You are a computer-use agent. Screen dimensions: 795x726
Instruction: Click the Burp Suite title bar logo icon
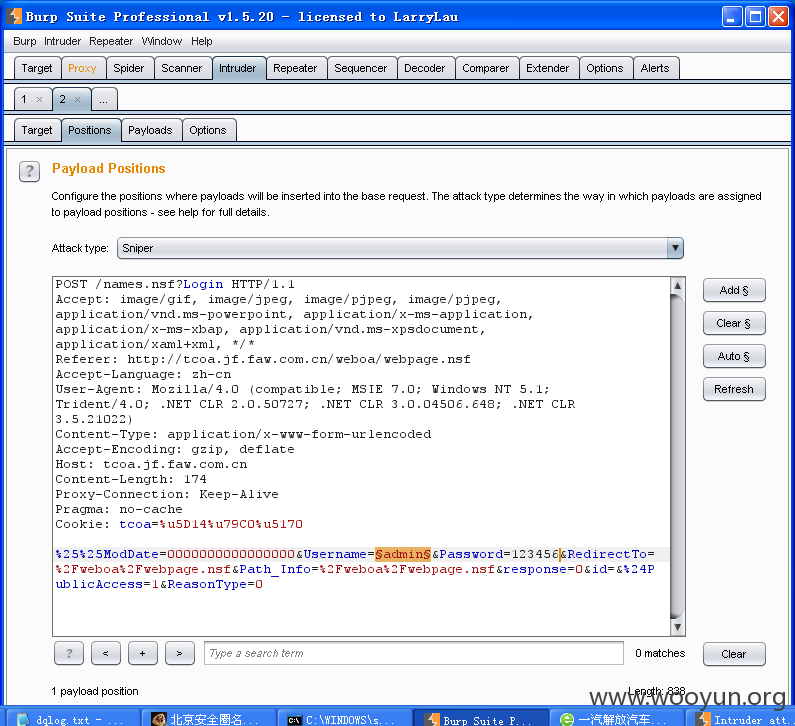[15, 17]
